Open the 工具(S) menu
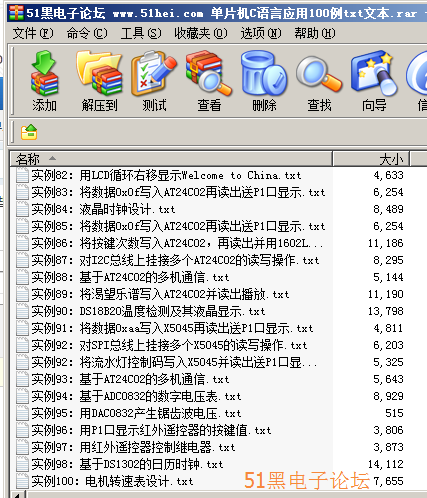Screen dimensions: 427x498 pos(141,33)
